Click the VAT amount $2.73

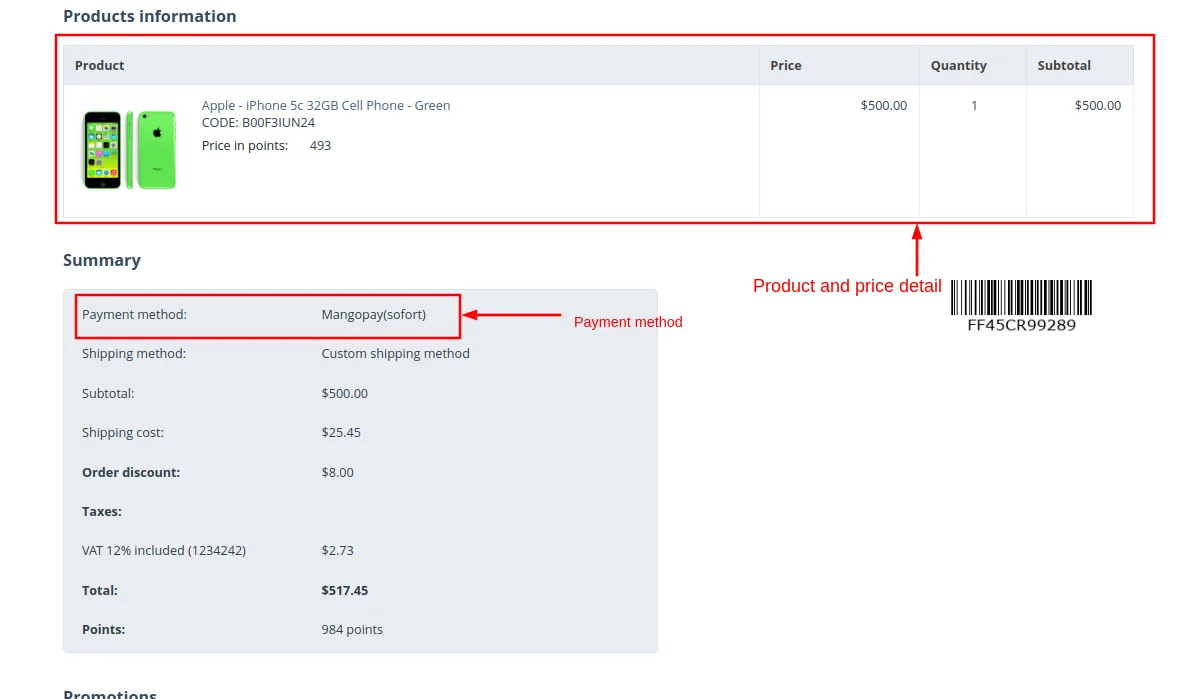click(337, 551)
